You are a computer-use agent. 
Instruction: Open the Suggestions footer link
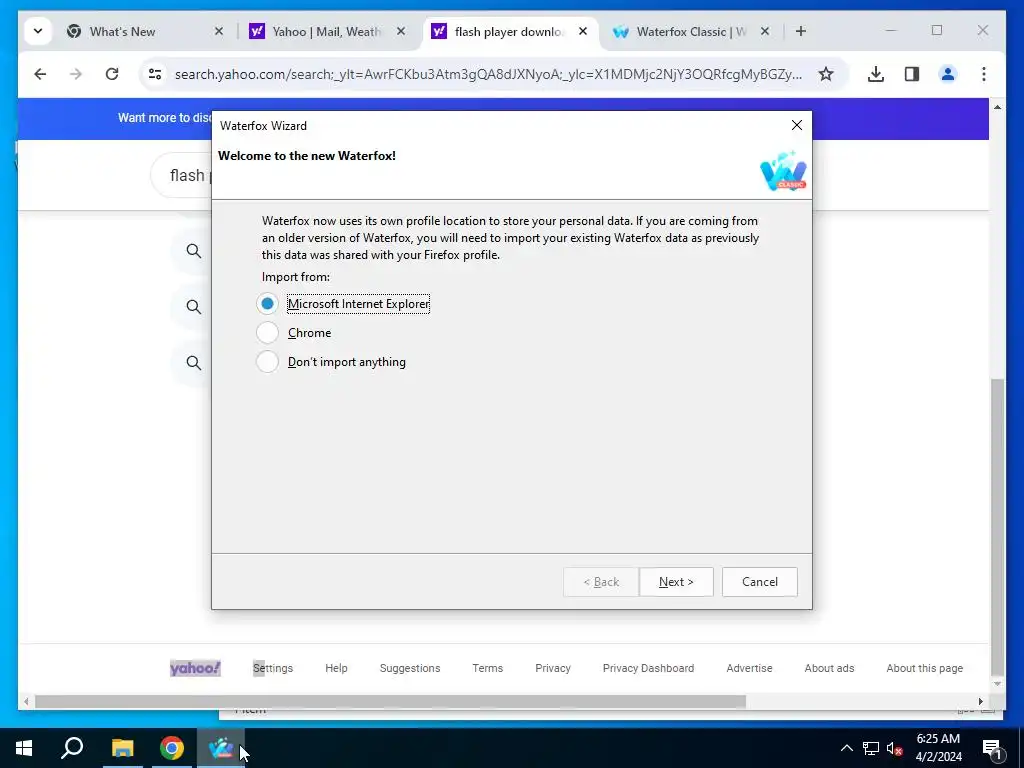coord(410,667)
